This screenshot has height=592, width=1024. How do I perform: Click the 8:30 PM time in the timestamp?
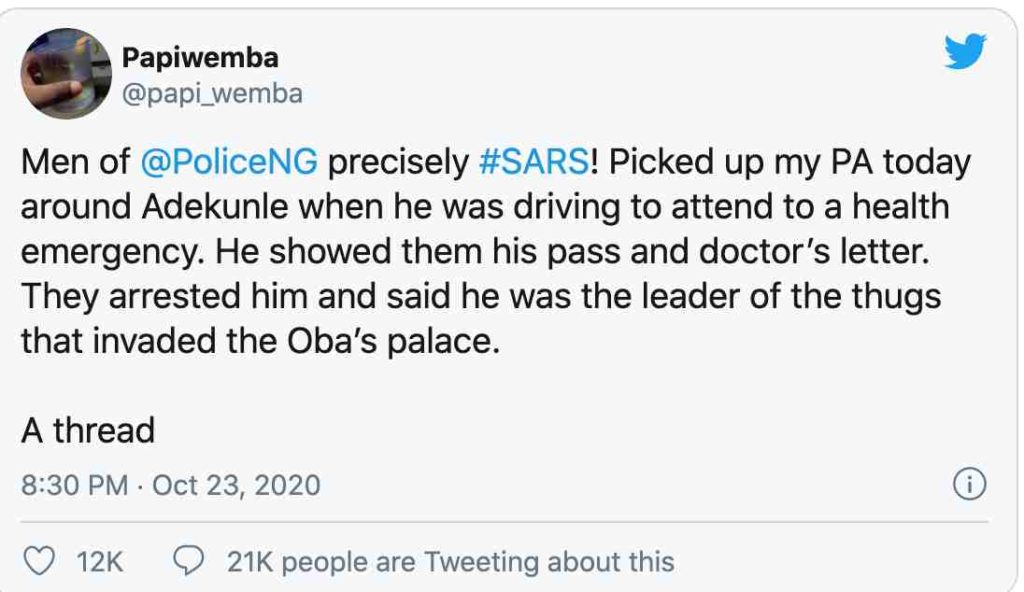[x=74, y=486]
